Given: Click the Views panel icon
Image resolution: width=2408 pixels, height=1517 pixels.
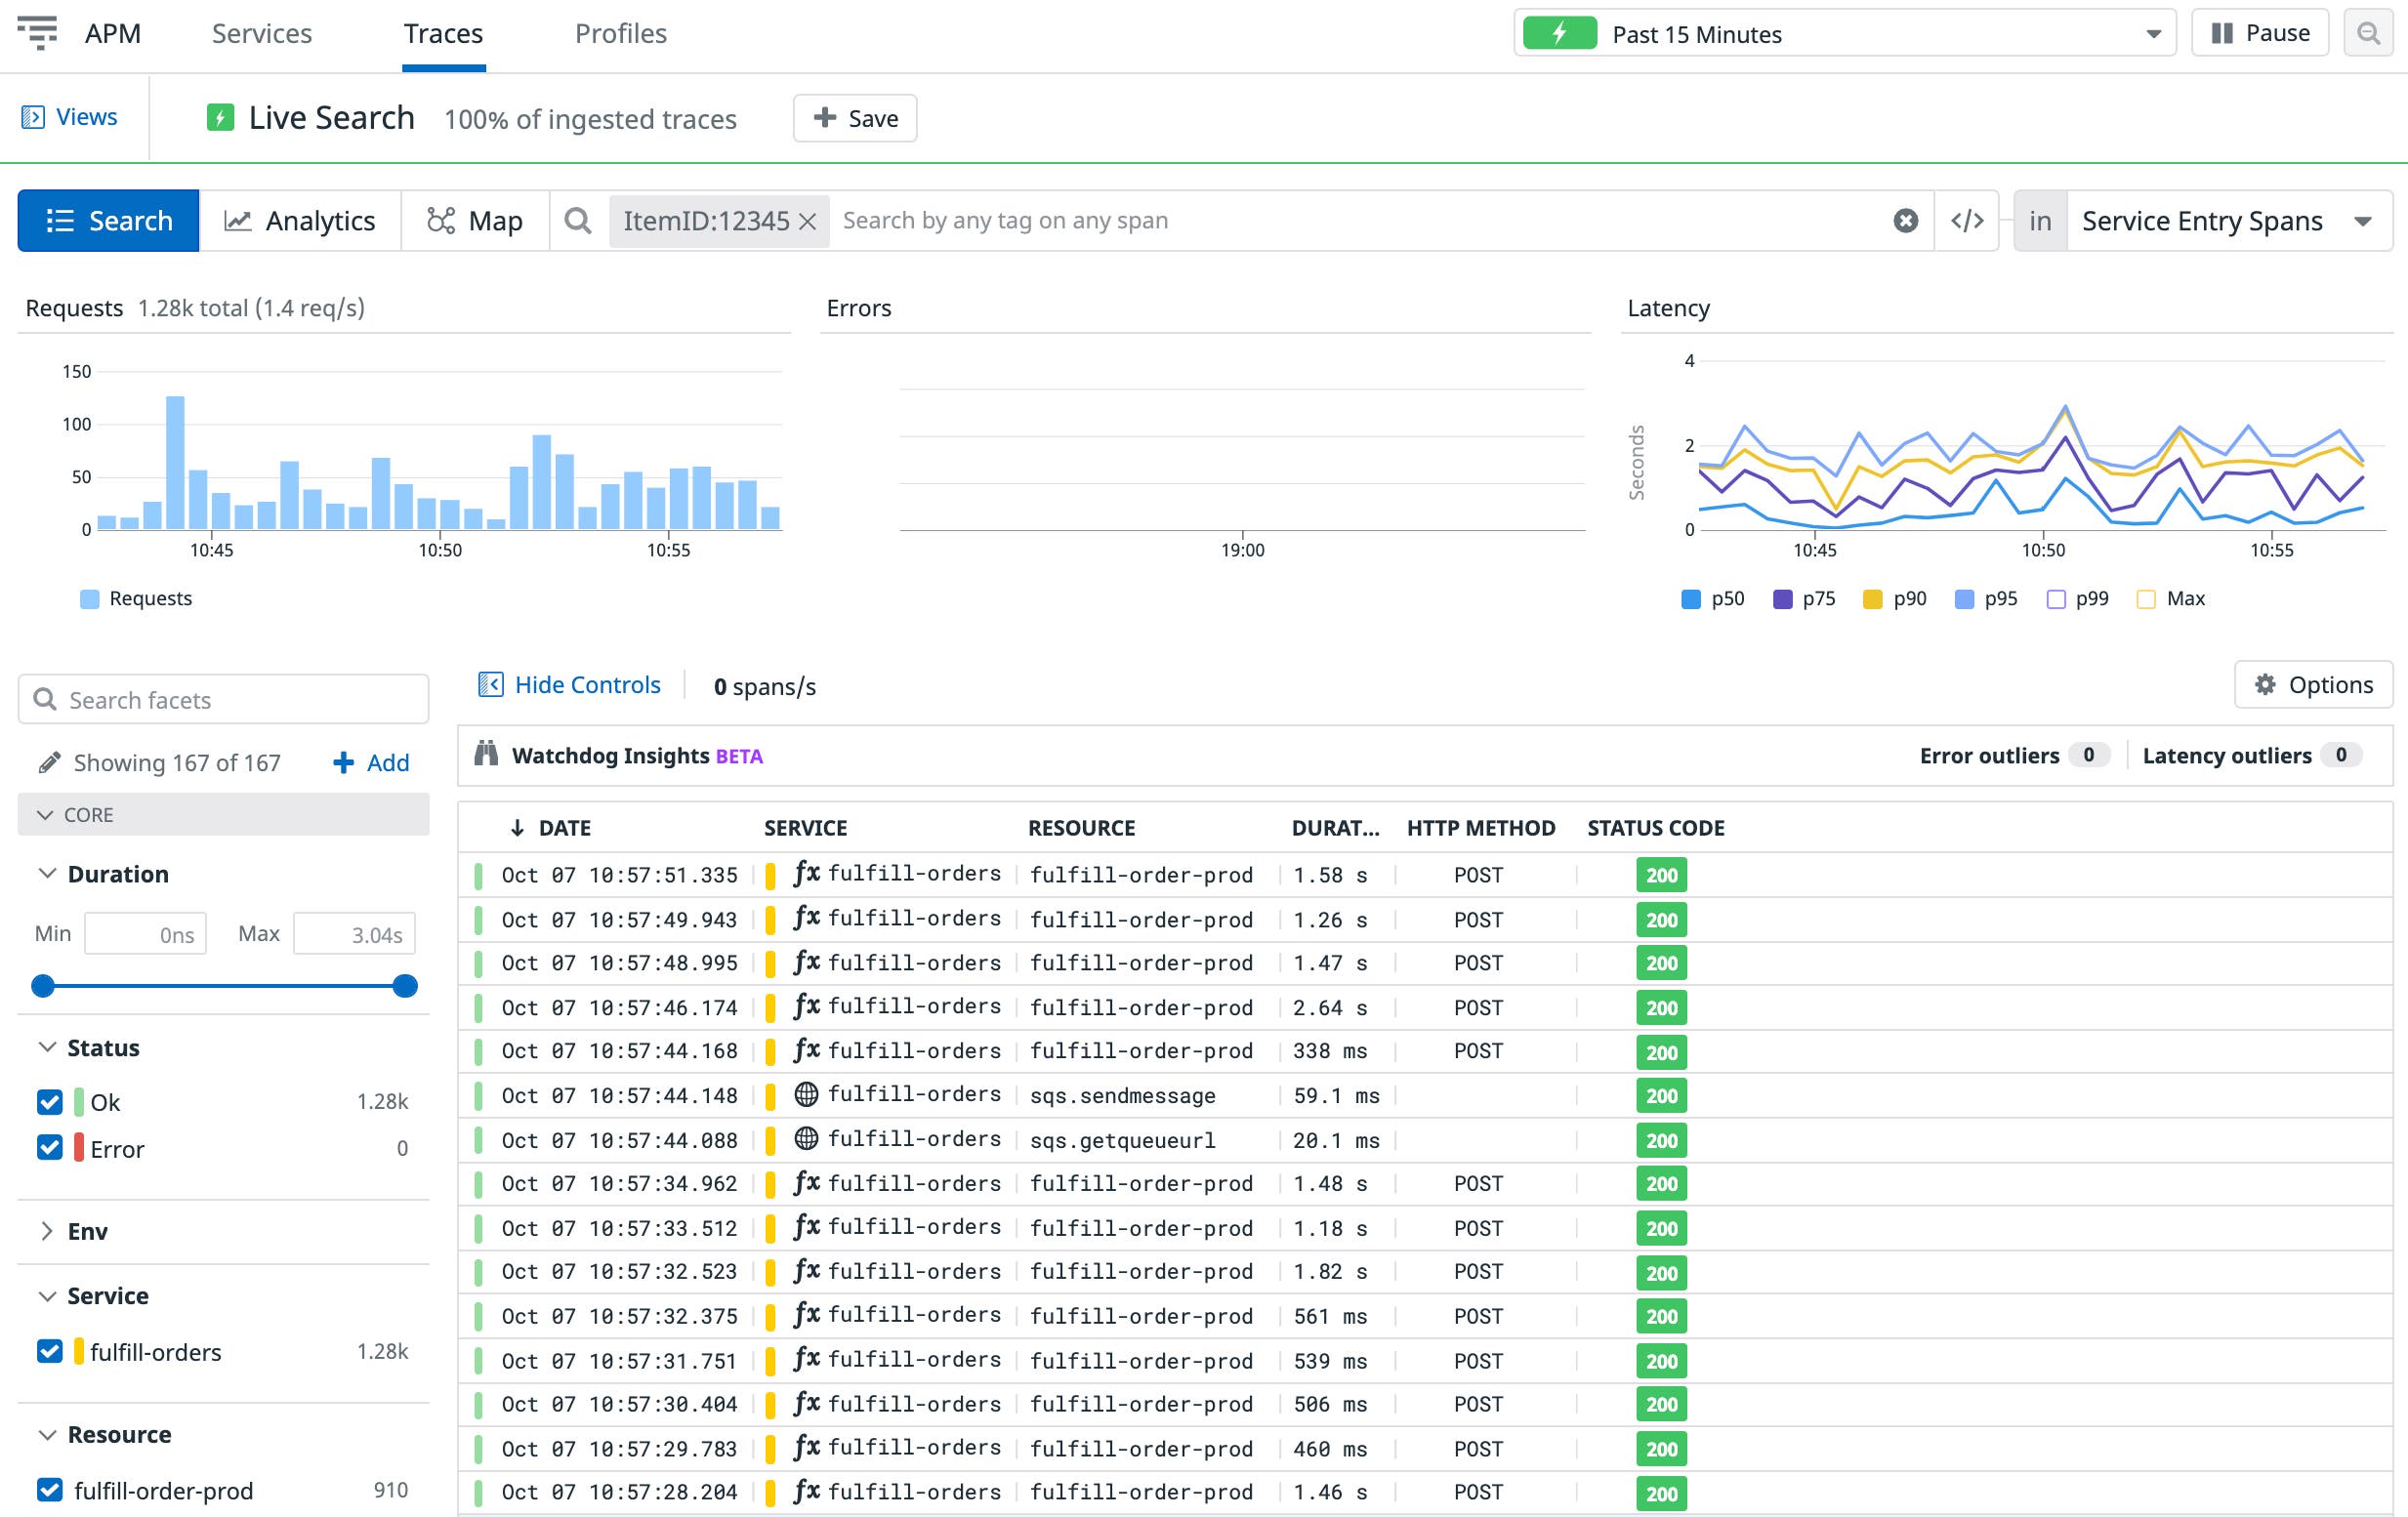Looking at the screenshot, I should pos(32,116).
